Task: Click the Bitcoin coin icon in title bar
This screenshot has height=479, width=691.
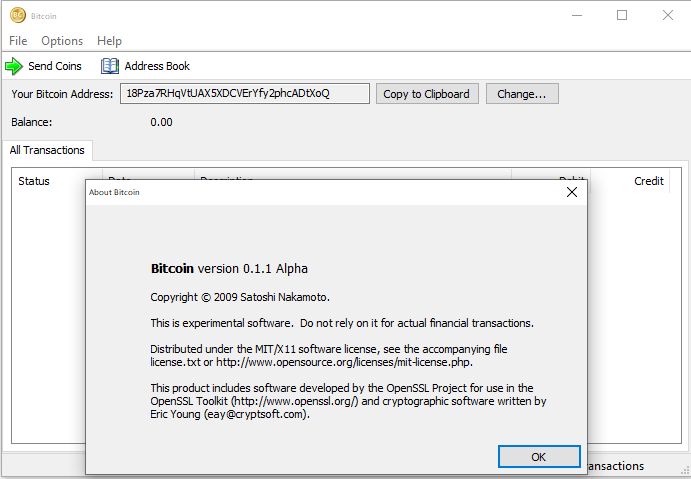Action: click(x=18, y=15)
